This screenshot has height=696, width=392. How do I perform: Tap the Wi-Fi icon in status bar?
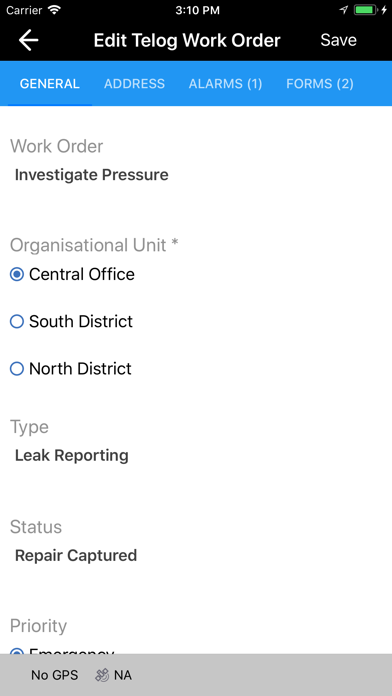pyautogui.click(x=55, y=10)
